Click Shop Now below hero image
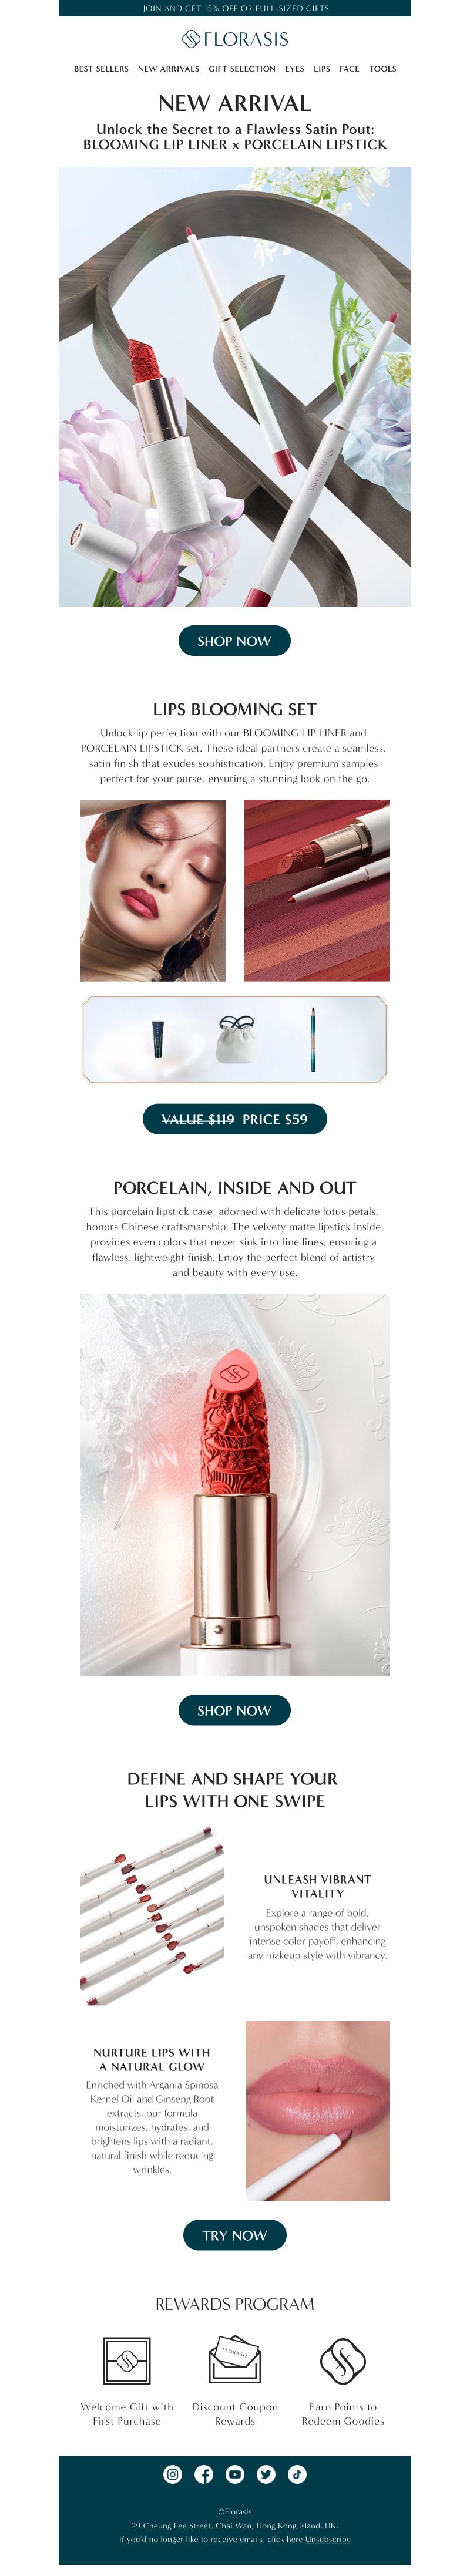470x2576 pixels. pyautogui.click(x=235, y=641)
